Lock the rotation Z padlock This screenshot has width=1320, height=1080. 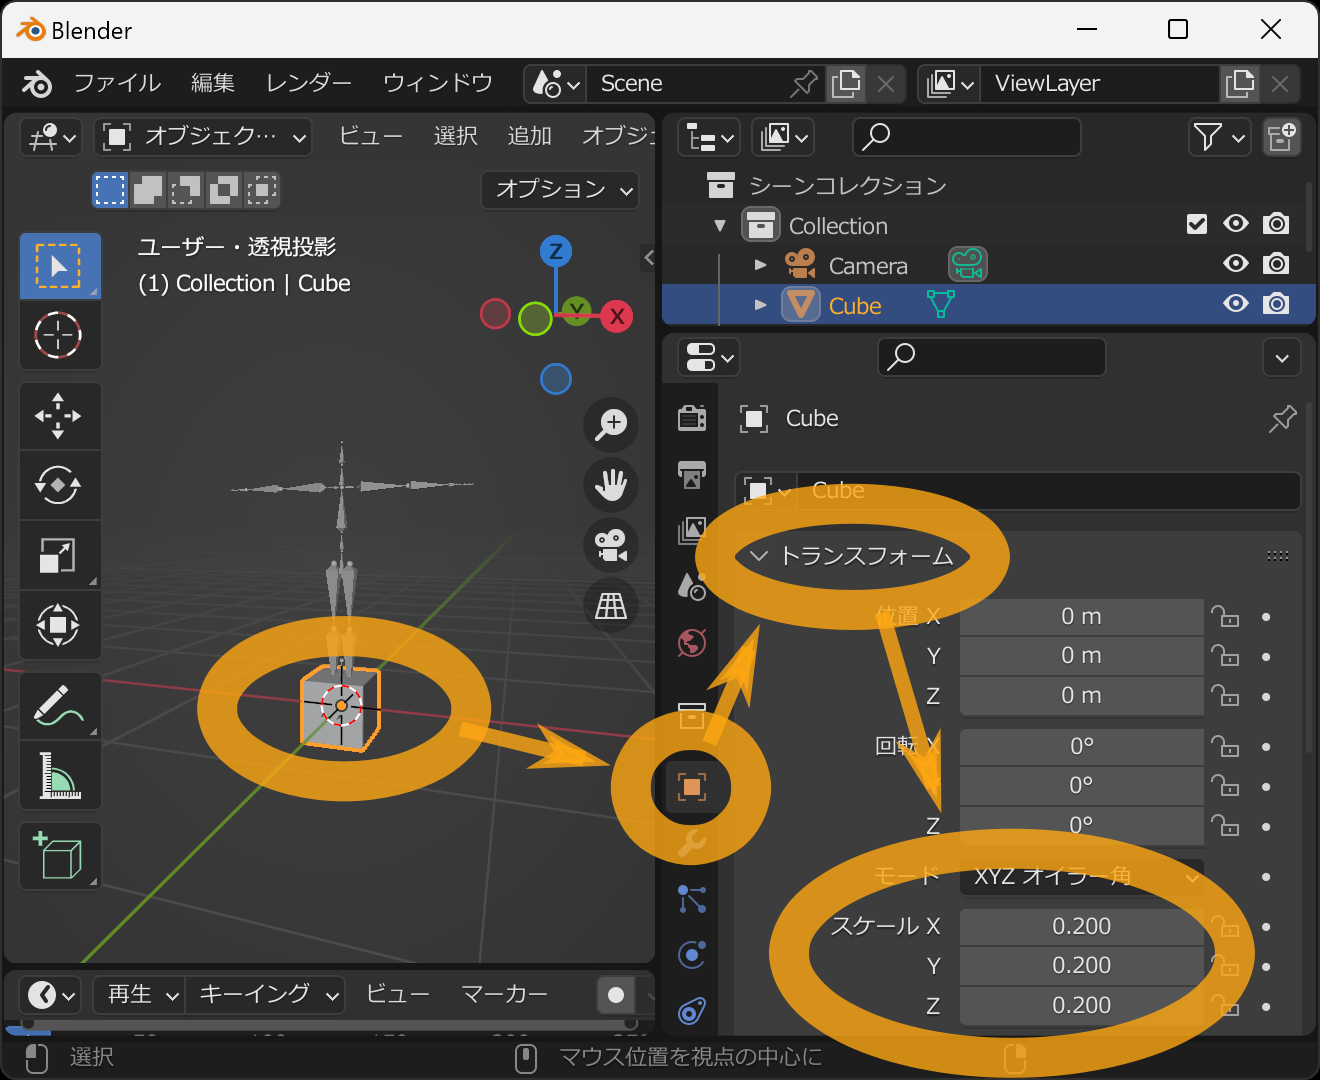pyautogui.click(x=1225, y=826)
